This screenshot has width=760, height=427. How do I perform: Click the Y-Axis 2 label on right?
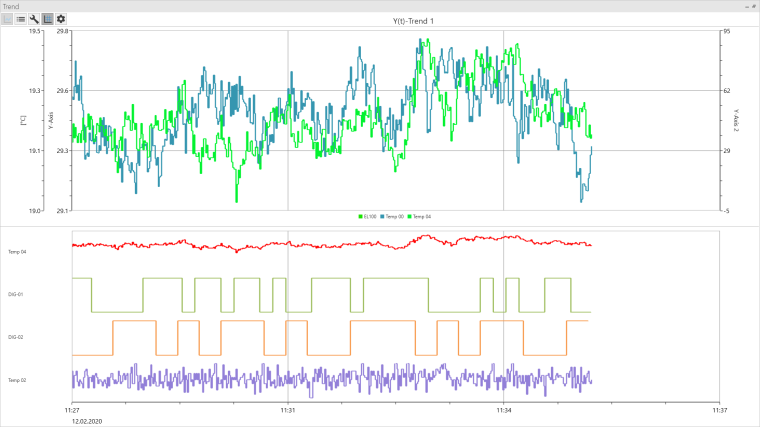735,121
